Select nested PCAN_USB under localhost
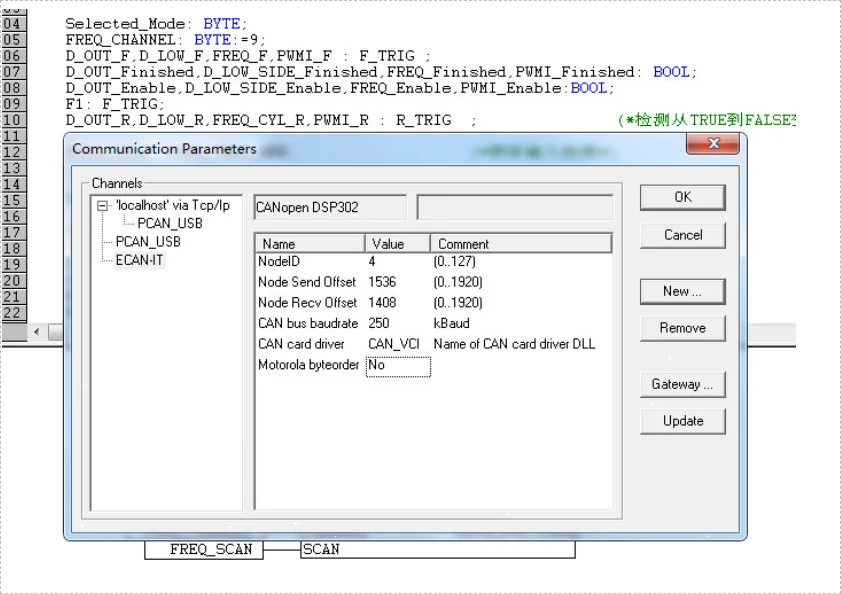Image resolution: width=841 pixels, height=594 pixels. [172, 223]
